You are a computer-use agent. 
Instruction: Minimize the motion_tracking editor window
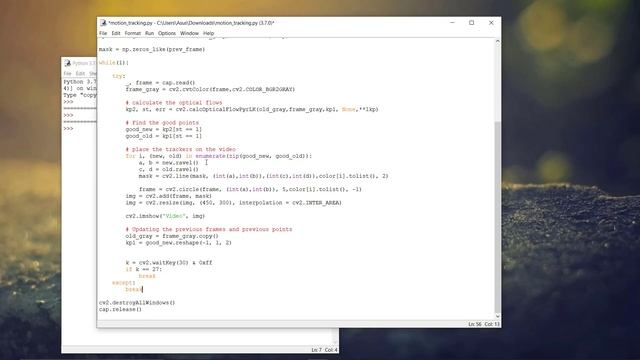pos(452,23)
